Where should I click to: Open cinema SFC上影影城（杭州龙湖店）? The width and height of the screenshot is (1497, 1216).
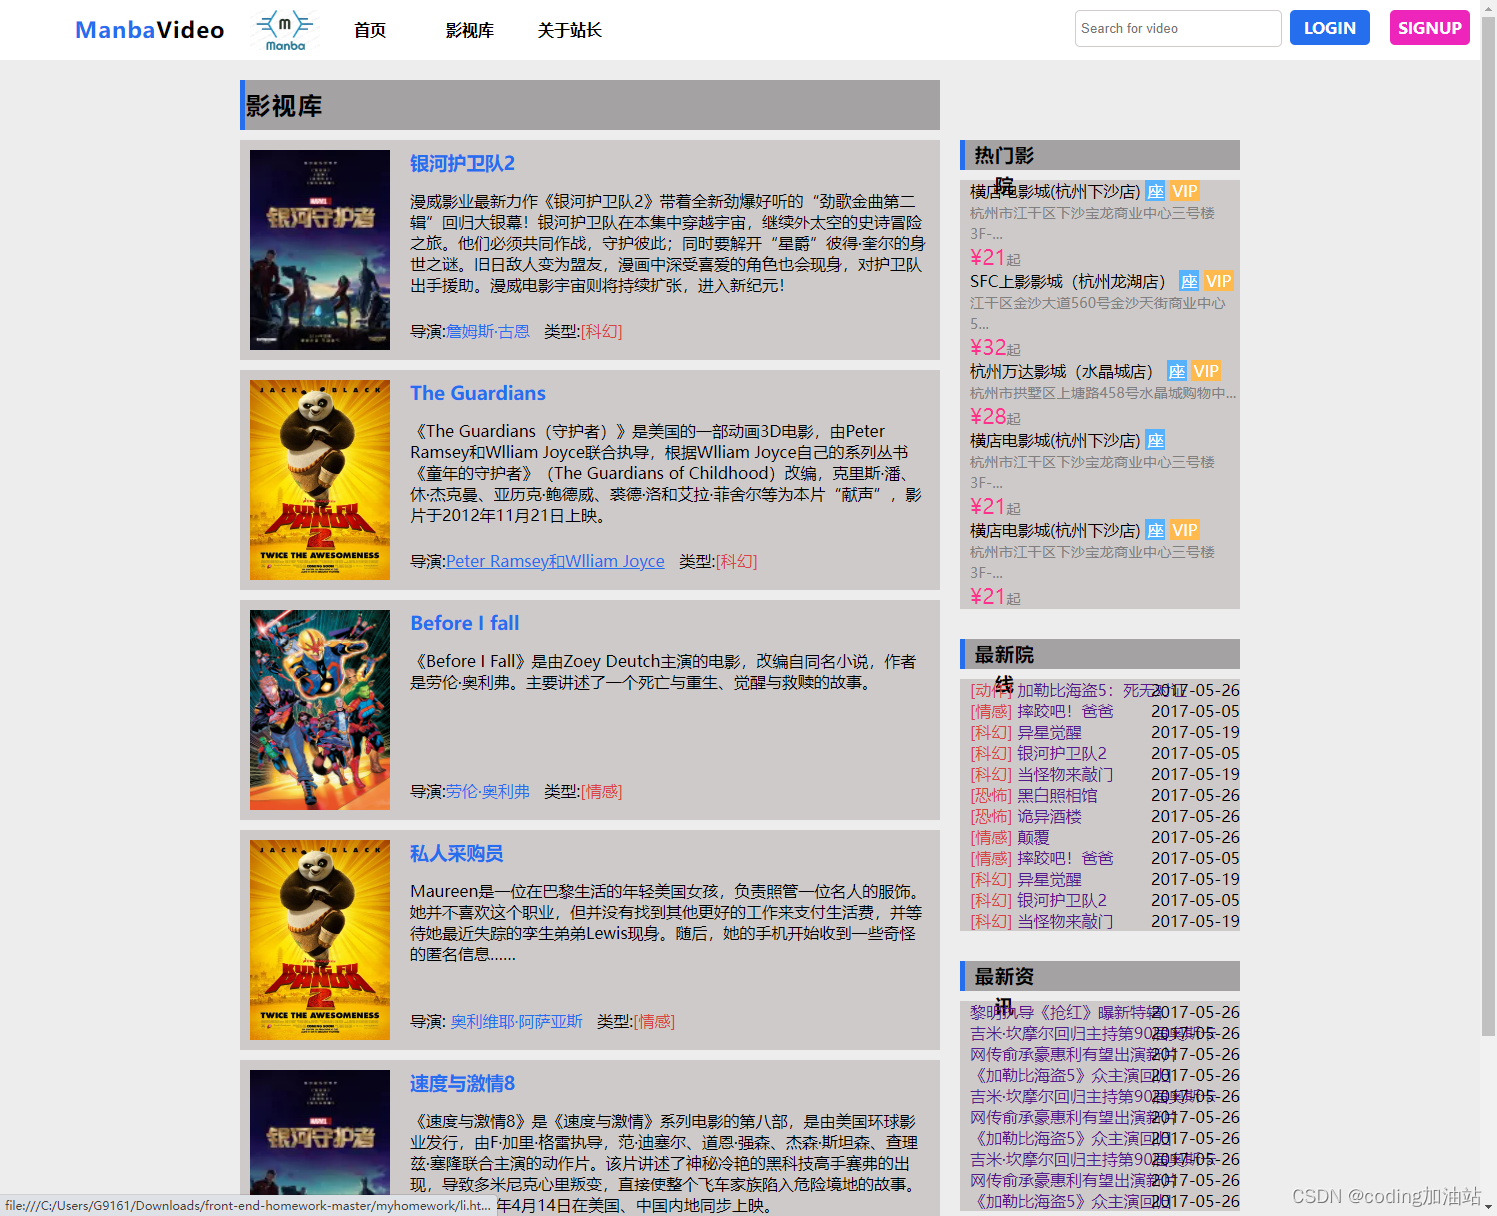click(x=1071, y=281)
